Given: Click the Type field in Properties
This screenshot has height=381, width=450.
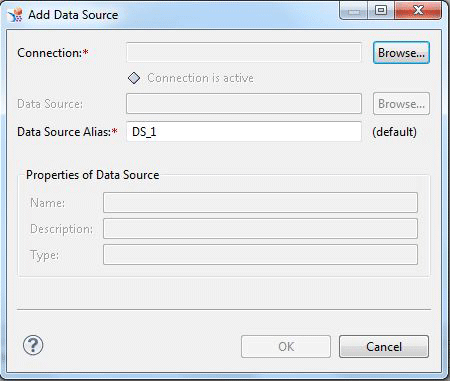Looking at the screenshot, I should click(x=260, y=255).
